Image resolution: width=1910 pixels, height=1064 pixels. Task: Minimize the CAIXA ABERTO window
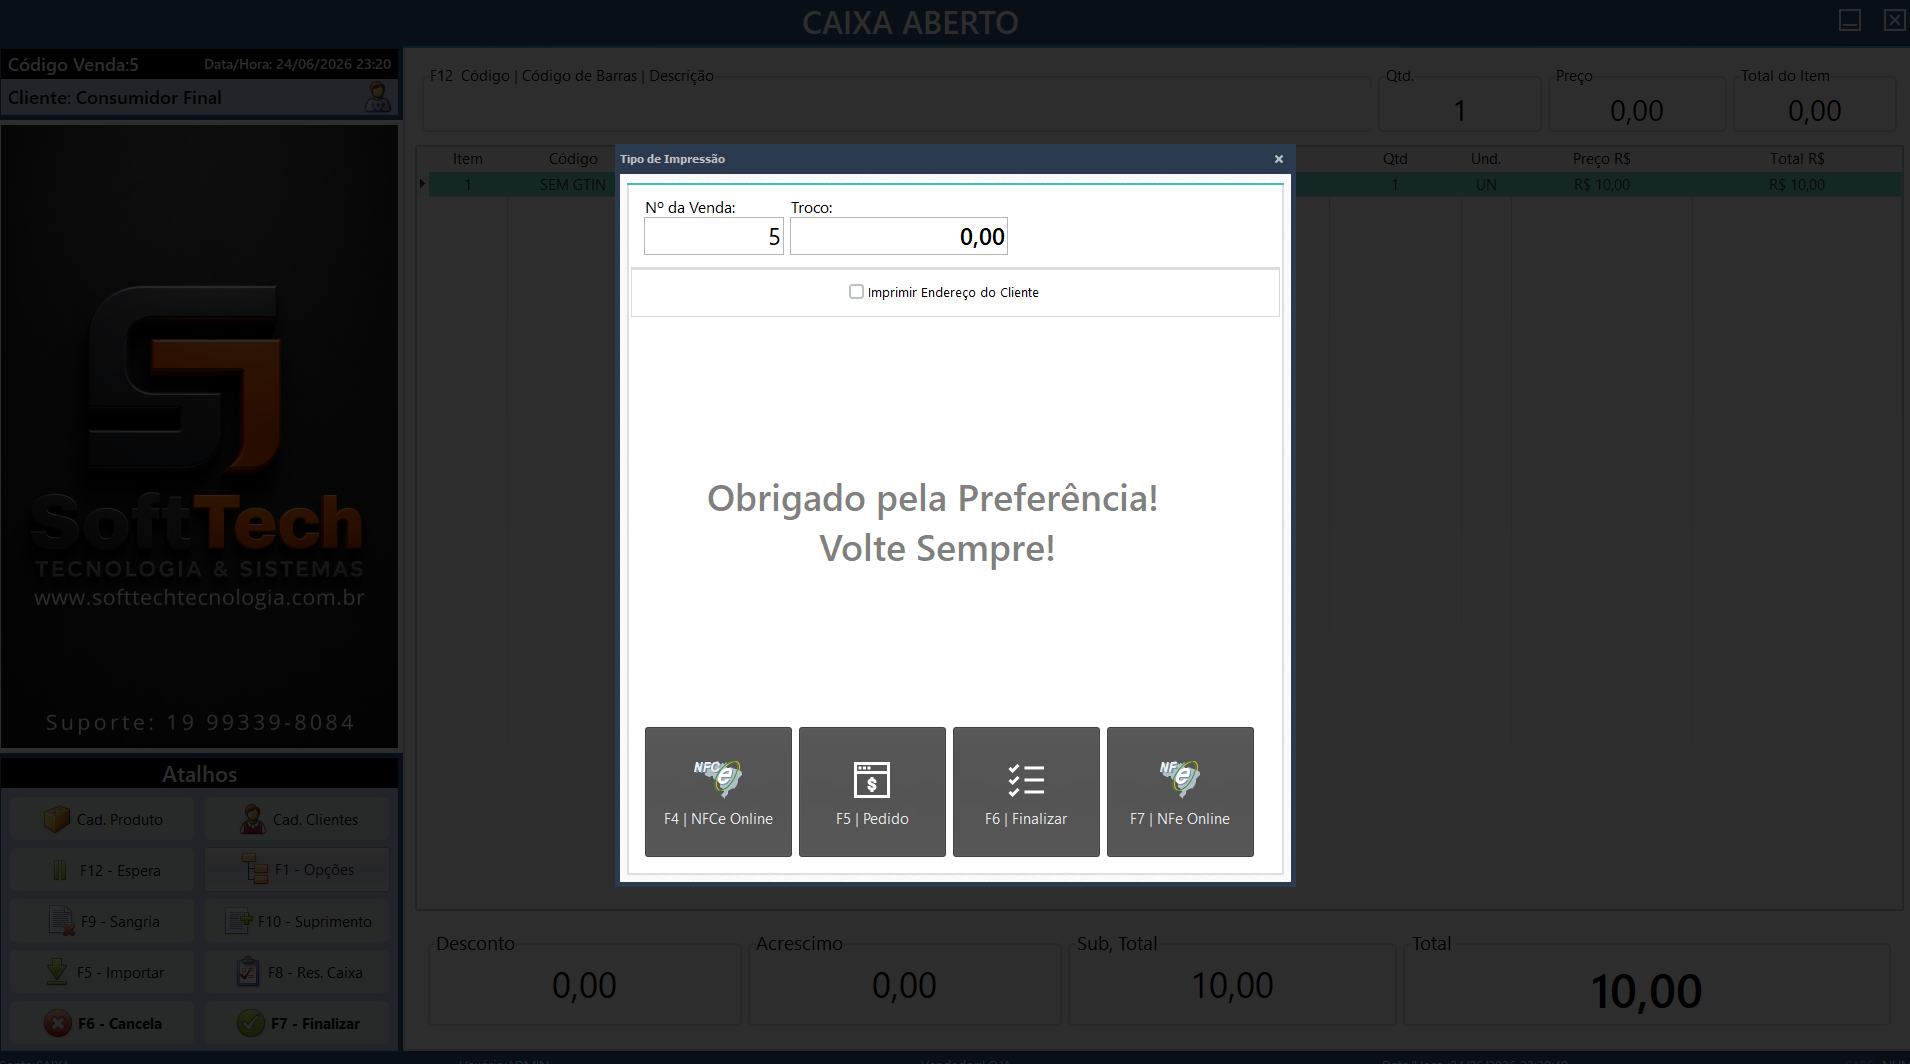[x=1850, y=20]
